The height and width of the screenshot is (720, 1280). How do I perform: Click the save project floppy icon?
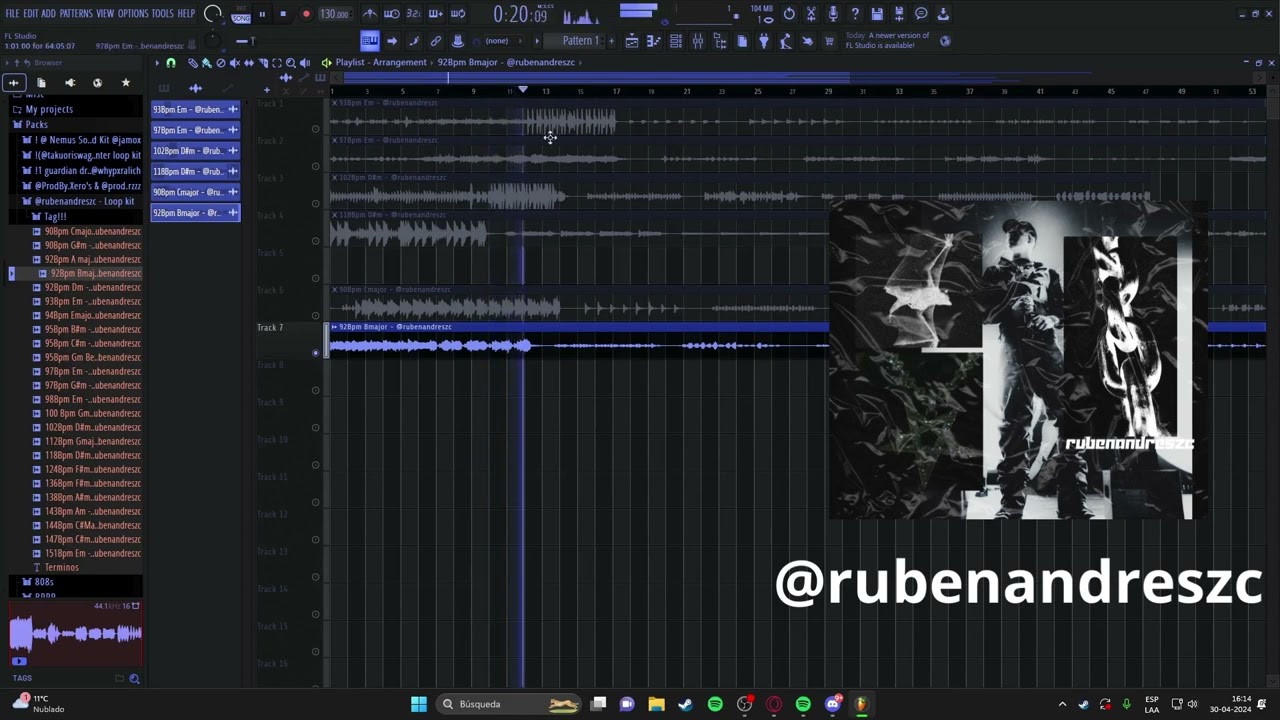point(877,14)
